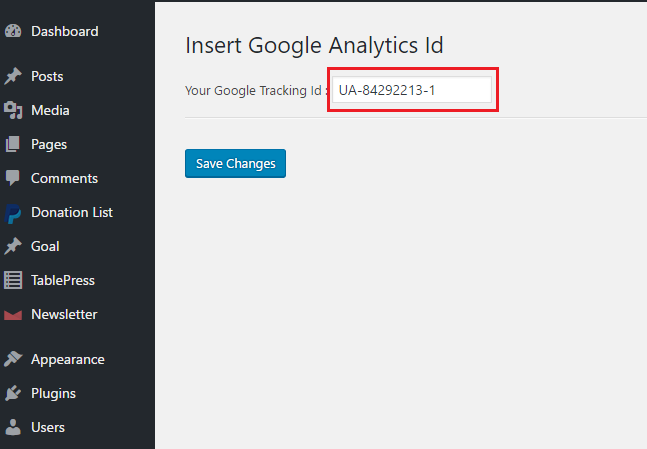Image resolution: width=647 pixels, height=449 pixels.
Task: Open Donation List in sidebar
Action: click(x=72, y=212)
